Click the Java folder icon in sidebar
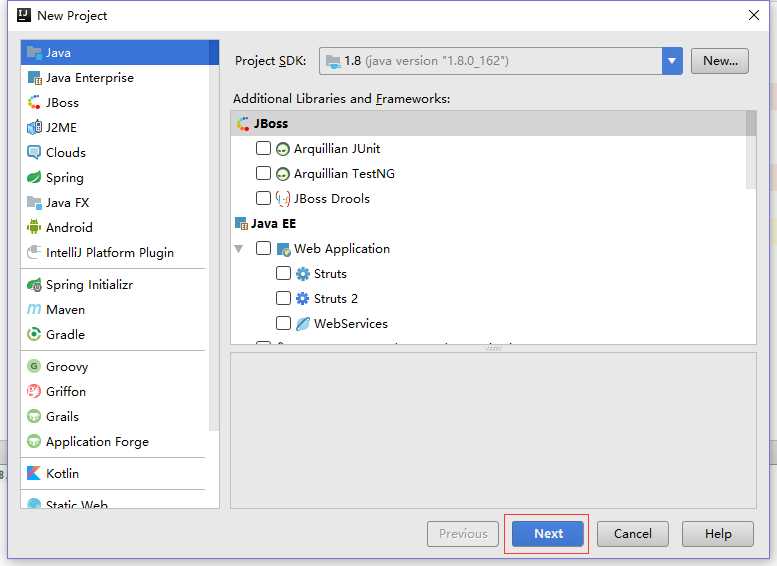This screenshot has width=777, height=566. (x=34, y=52)
